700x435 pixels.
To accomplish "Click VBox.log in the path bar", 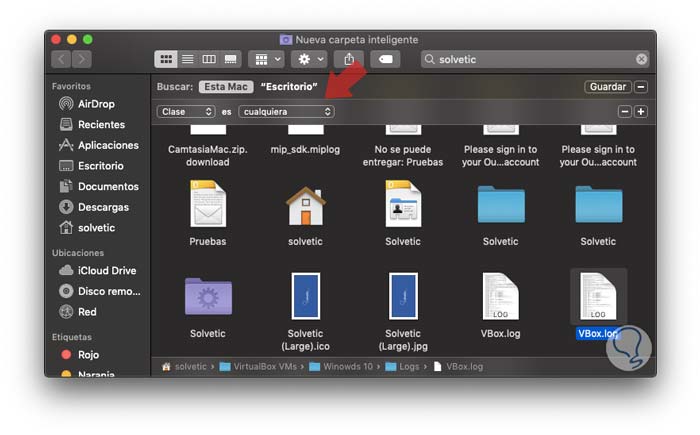I will pos(458,367).
